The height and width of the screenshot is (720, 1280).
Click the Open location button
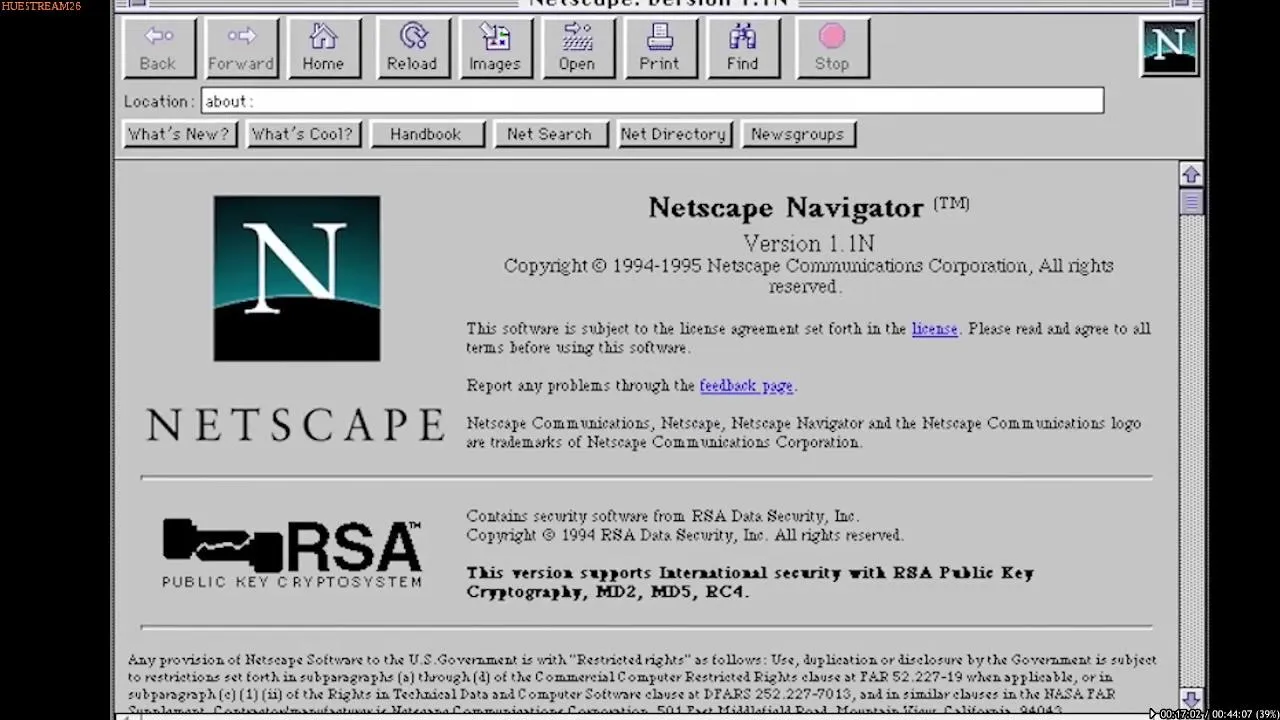pos(578,48)
